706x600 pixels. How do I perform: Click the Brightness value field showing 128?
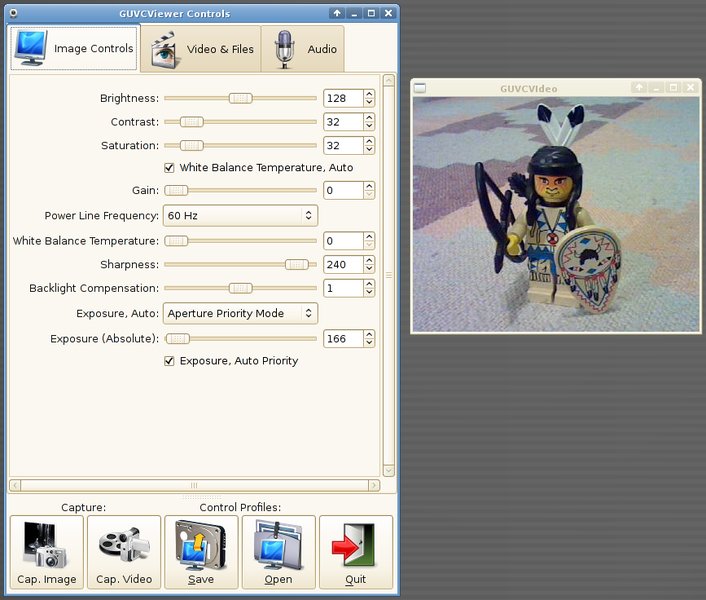click(344, 98)
